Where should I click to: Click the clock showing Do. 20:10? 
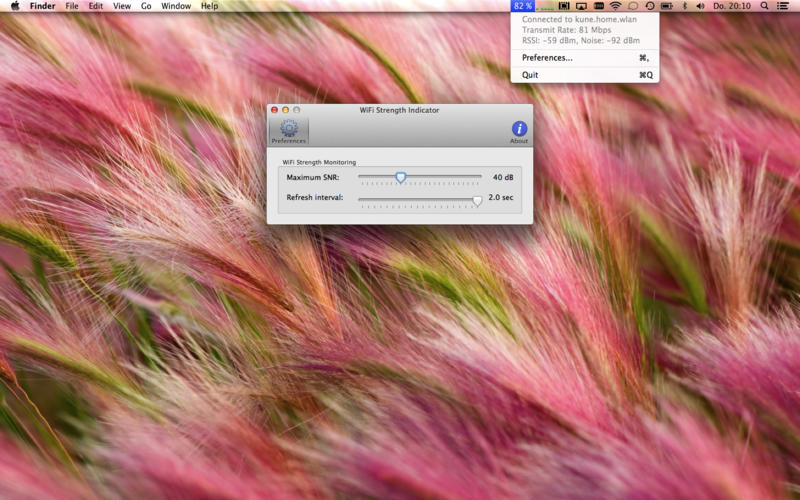(732, 6)
